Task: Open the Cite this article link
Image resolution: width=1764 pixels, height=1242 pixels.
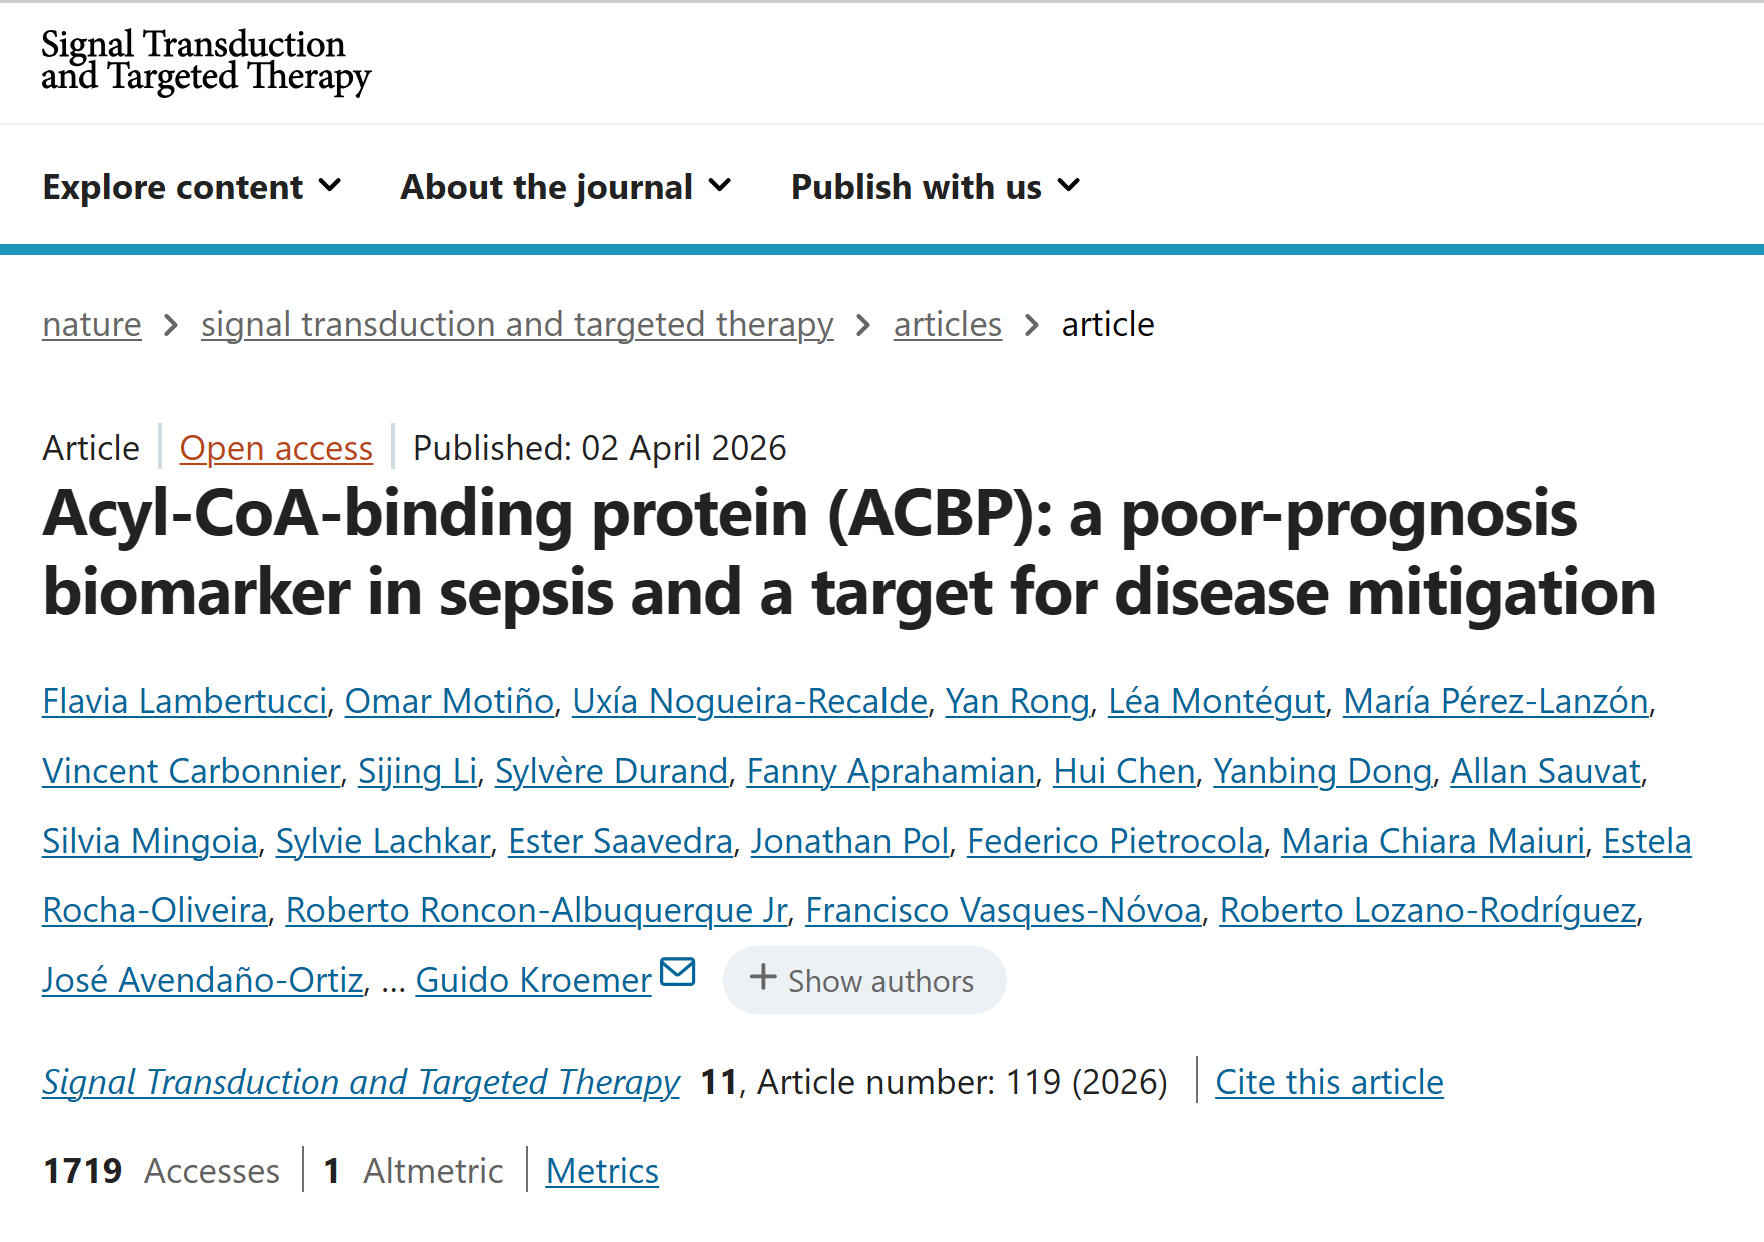Action: point(1329,1082)
